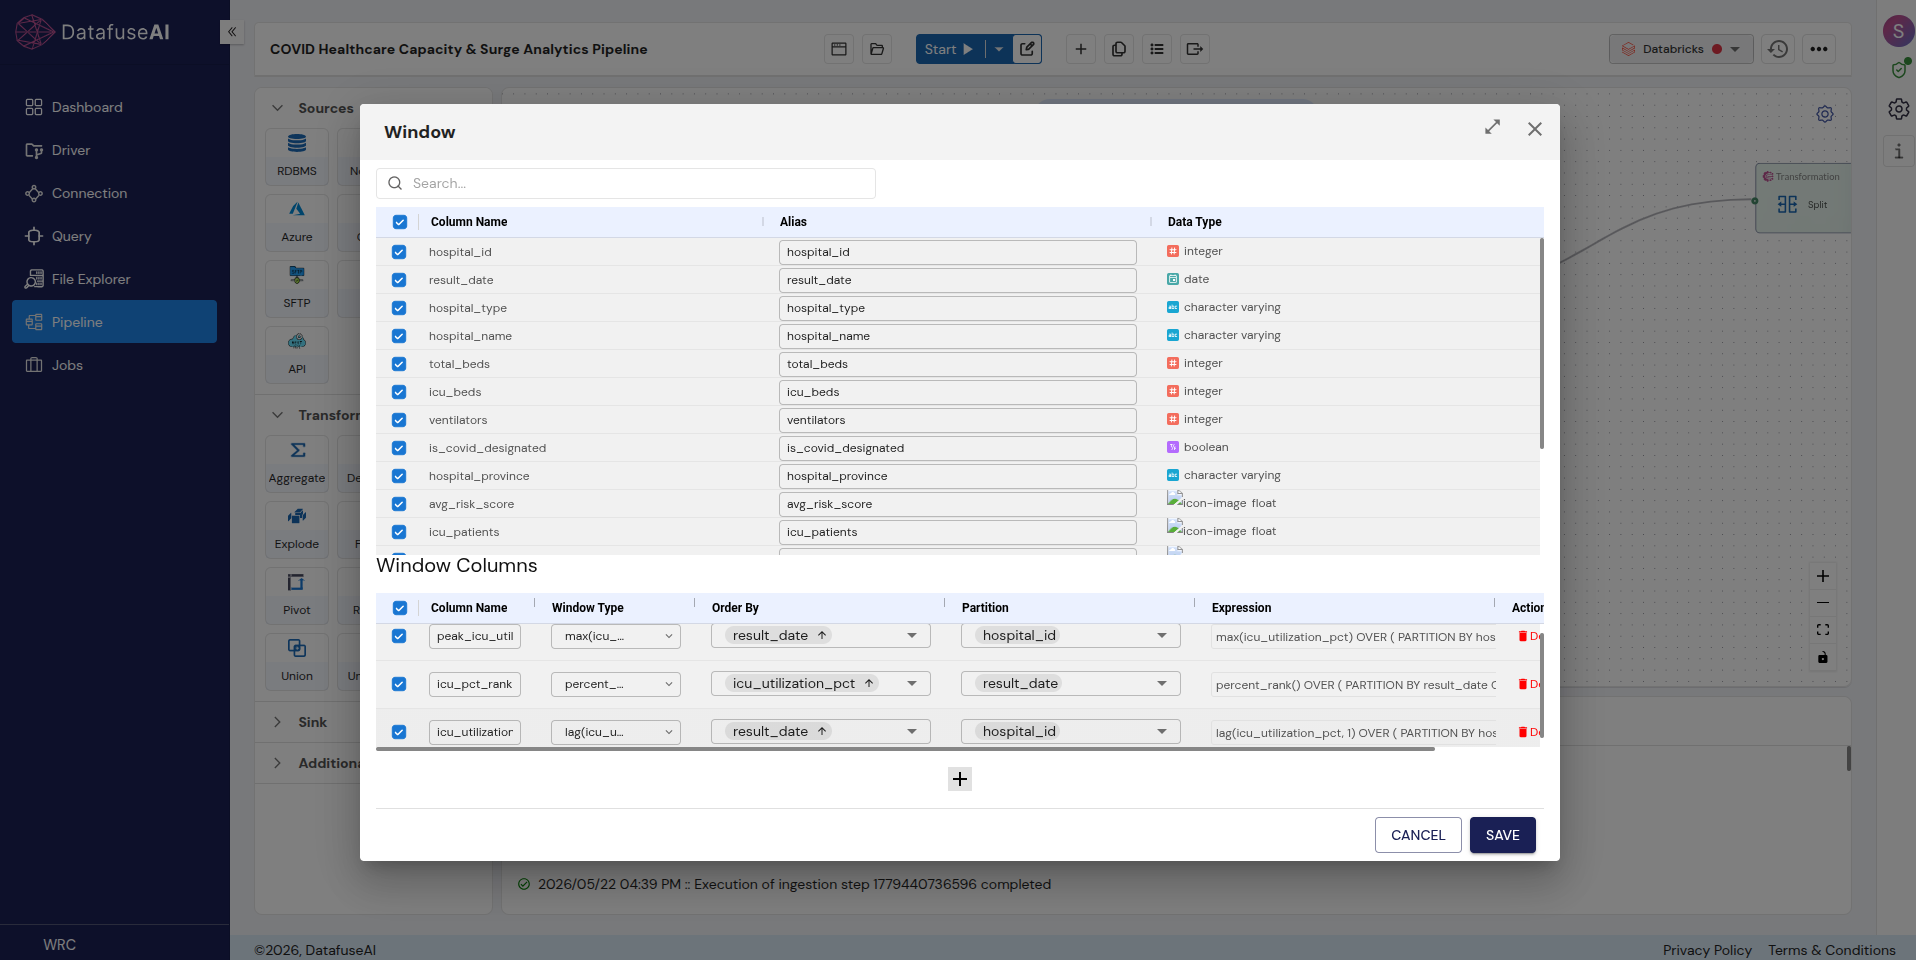
Task: Open the Start button dropdown arrow
Action: coord(999,49)
